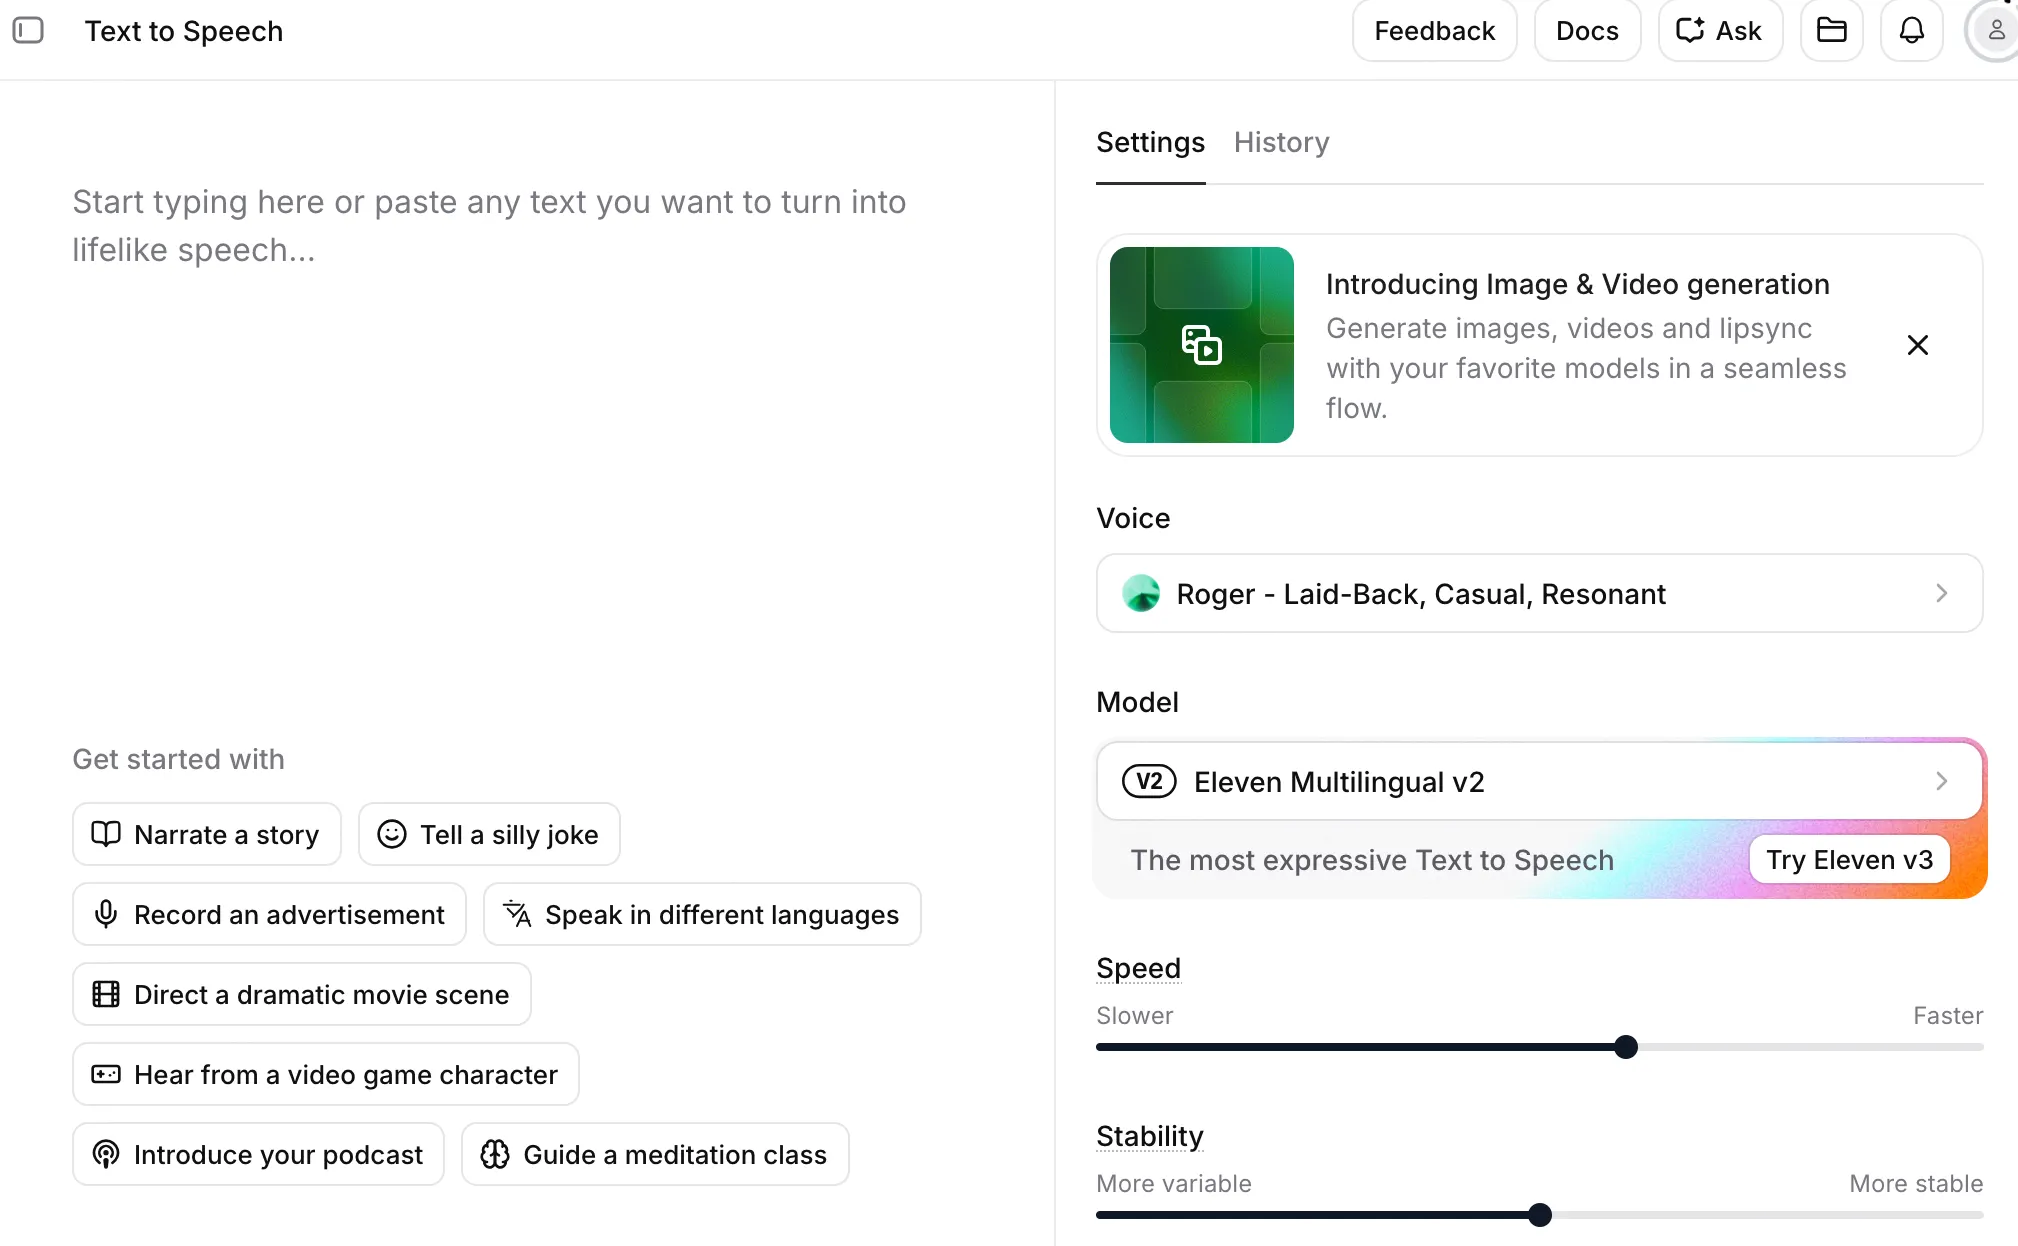Screen dimensions: 2018x1246
Task: Switch to the History tab
Action: point(1281,142)
